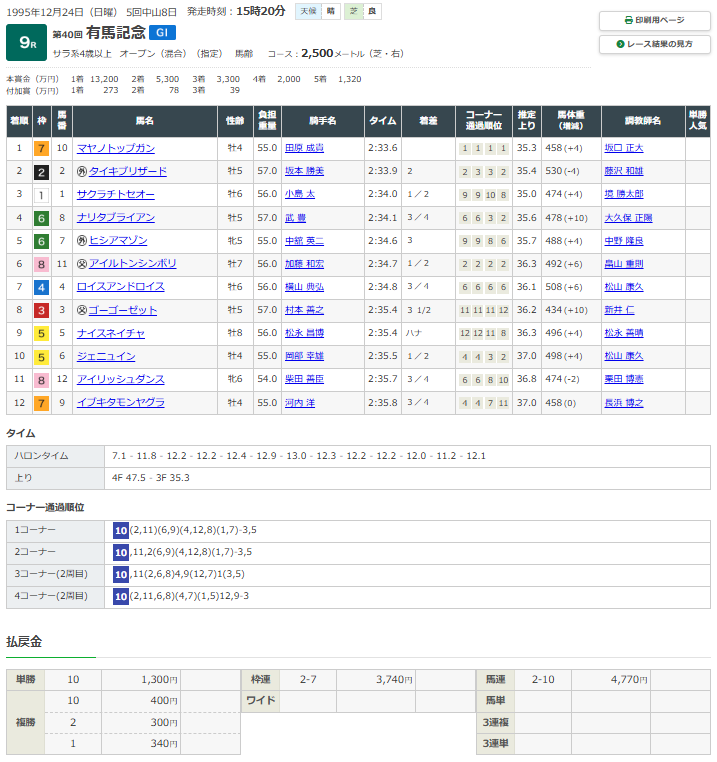Click the 払戻金 section heading
The width and height of the screenshot is (717, 762).
coord(24,642)
